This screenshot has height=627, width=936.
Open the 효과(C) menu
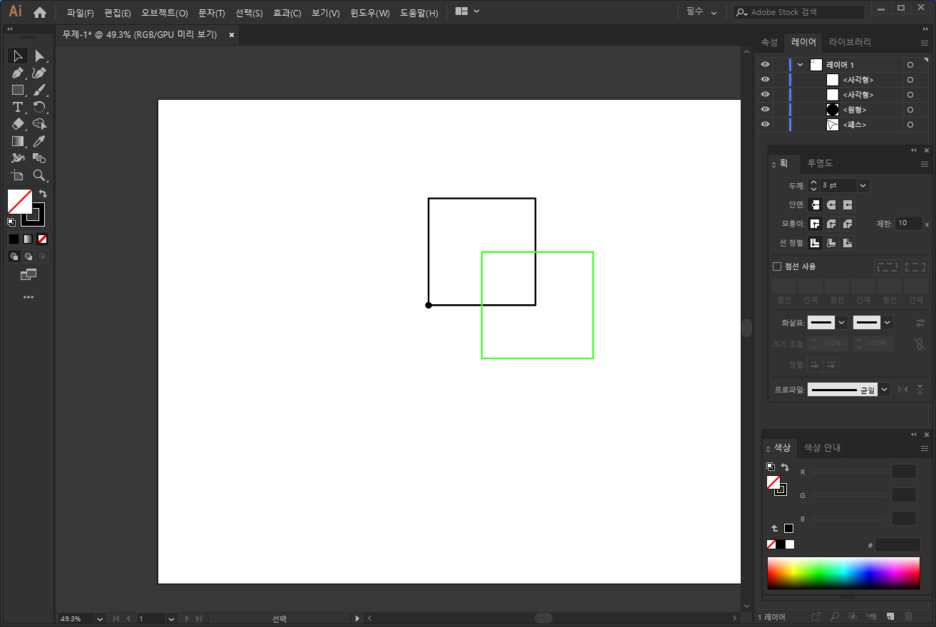pyautogui.click(x=287, y=13)
